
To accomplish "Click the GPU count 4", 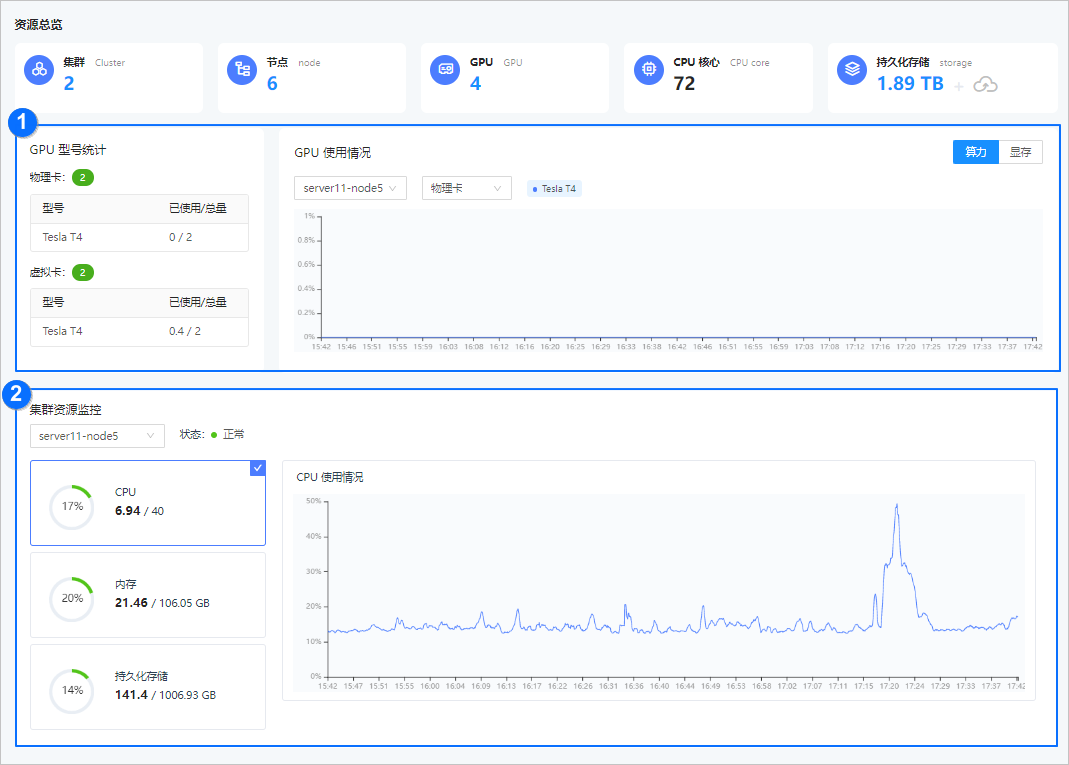I will pos(475,84).
